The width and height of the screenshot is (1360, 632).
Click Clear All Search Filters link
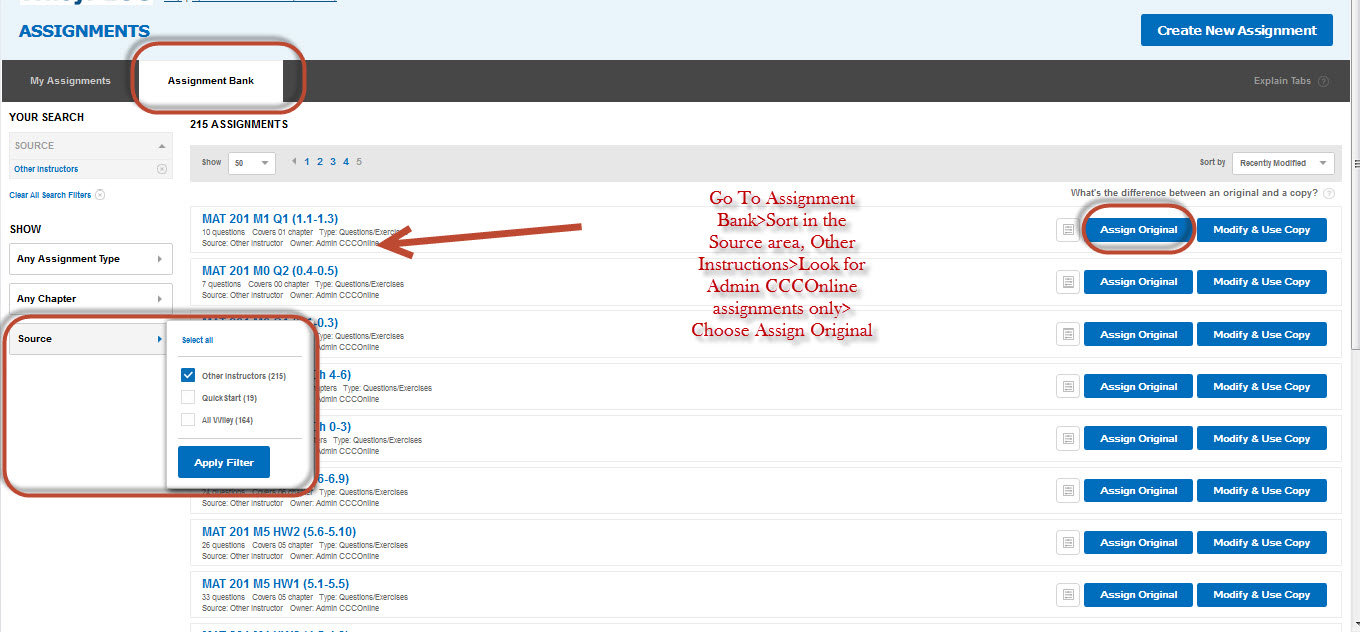click(50, 195)
